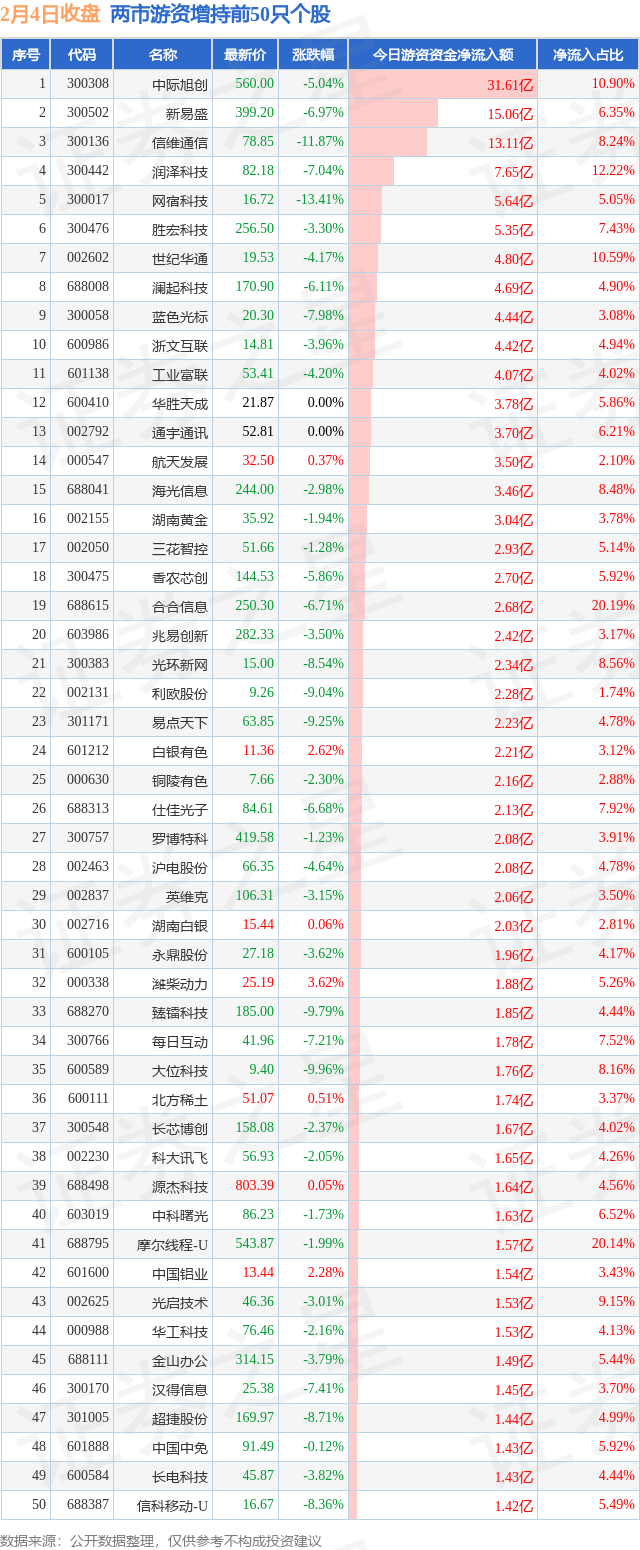Image resolution: width=640 pixels, height=1550 pixels.
Task: Select stock name 通宇通讯
Action: [x=180, y=432]
